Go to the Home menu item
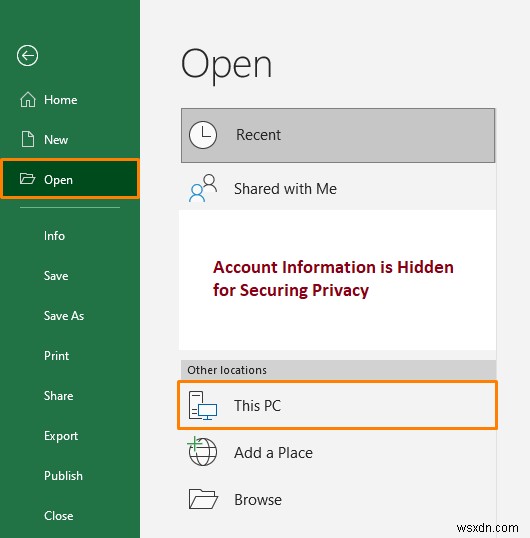The width and height of the screenshot is (530, 538). [x=70, y=100]
